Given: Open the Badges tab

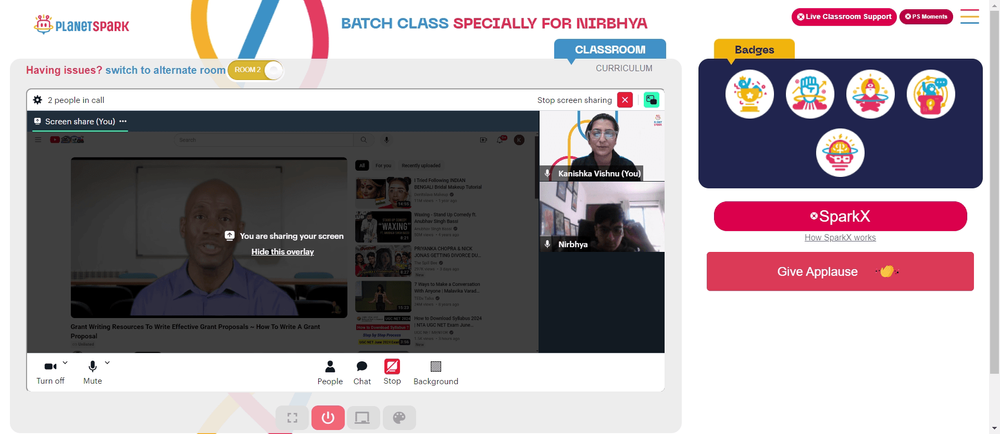Looking at the screenshot, I should click(x=754, y=50).
